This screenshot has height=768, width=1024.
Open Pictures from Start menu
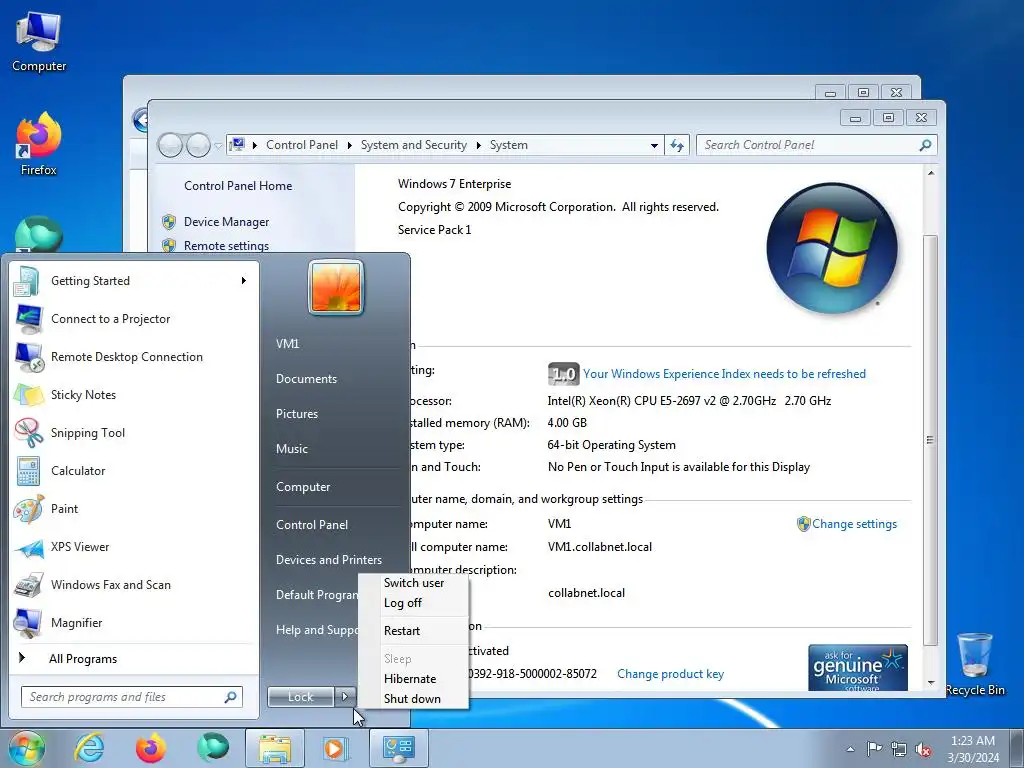(x=297, y=414)
